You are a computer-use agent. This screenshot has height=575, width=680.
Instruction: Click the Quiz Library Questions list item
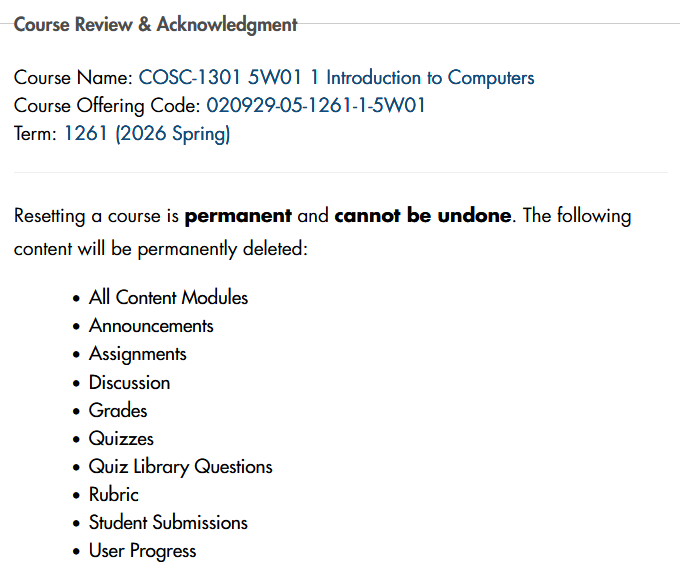(x=180, y=467)
